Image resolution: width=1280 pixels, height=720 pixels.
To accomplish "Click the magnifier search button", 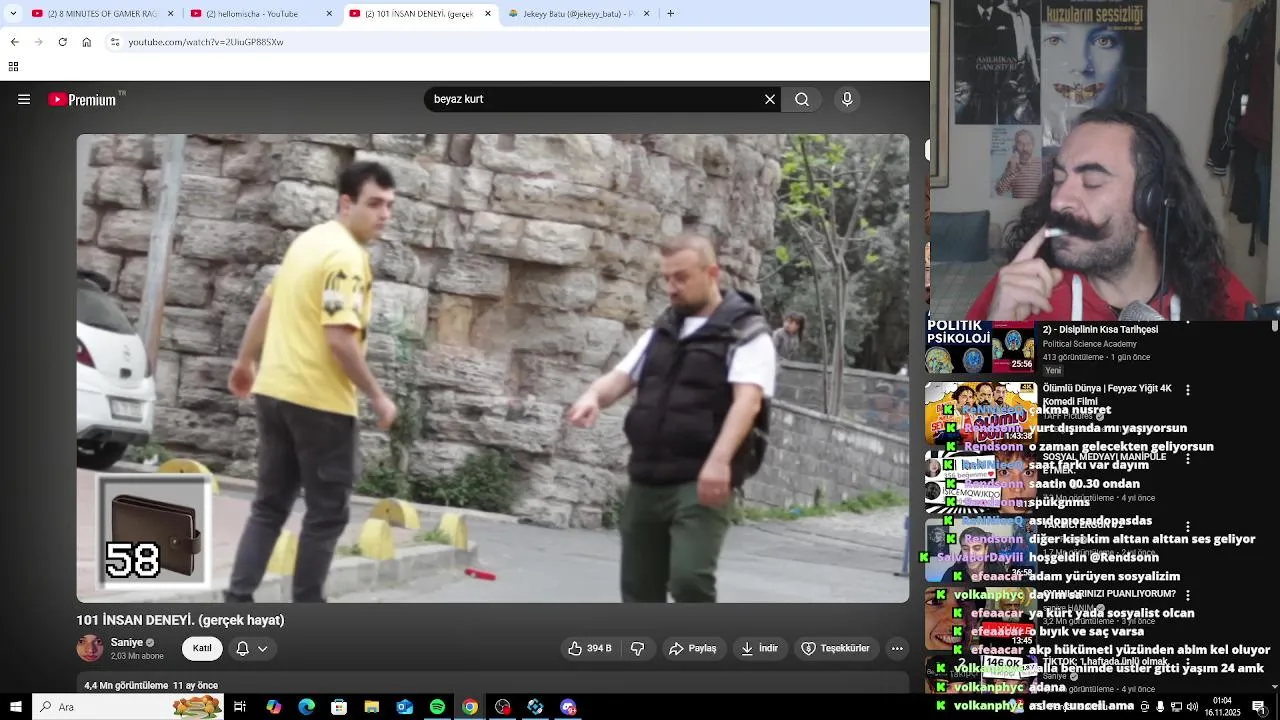I will (x=802, y=99).
